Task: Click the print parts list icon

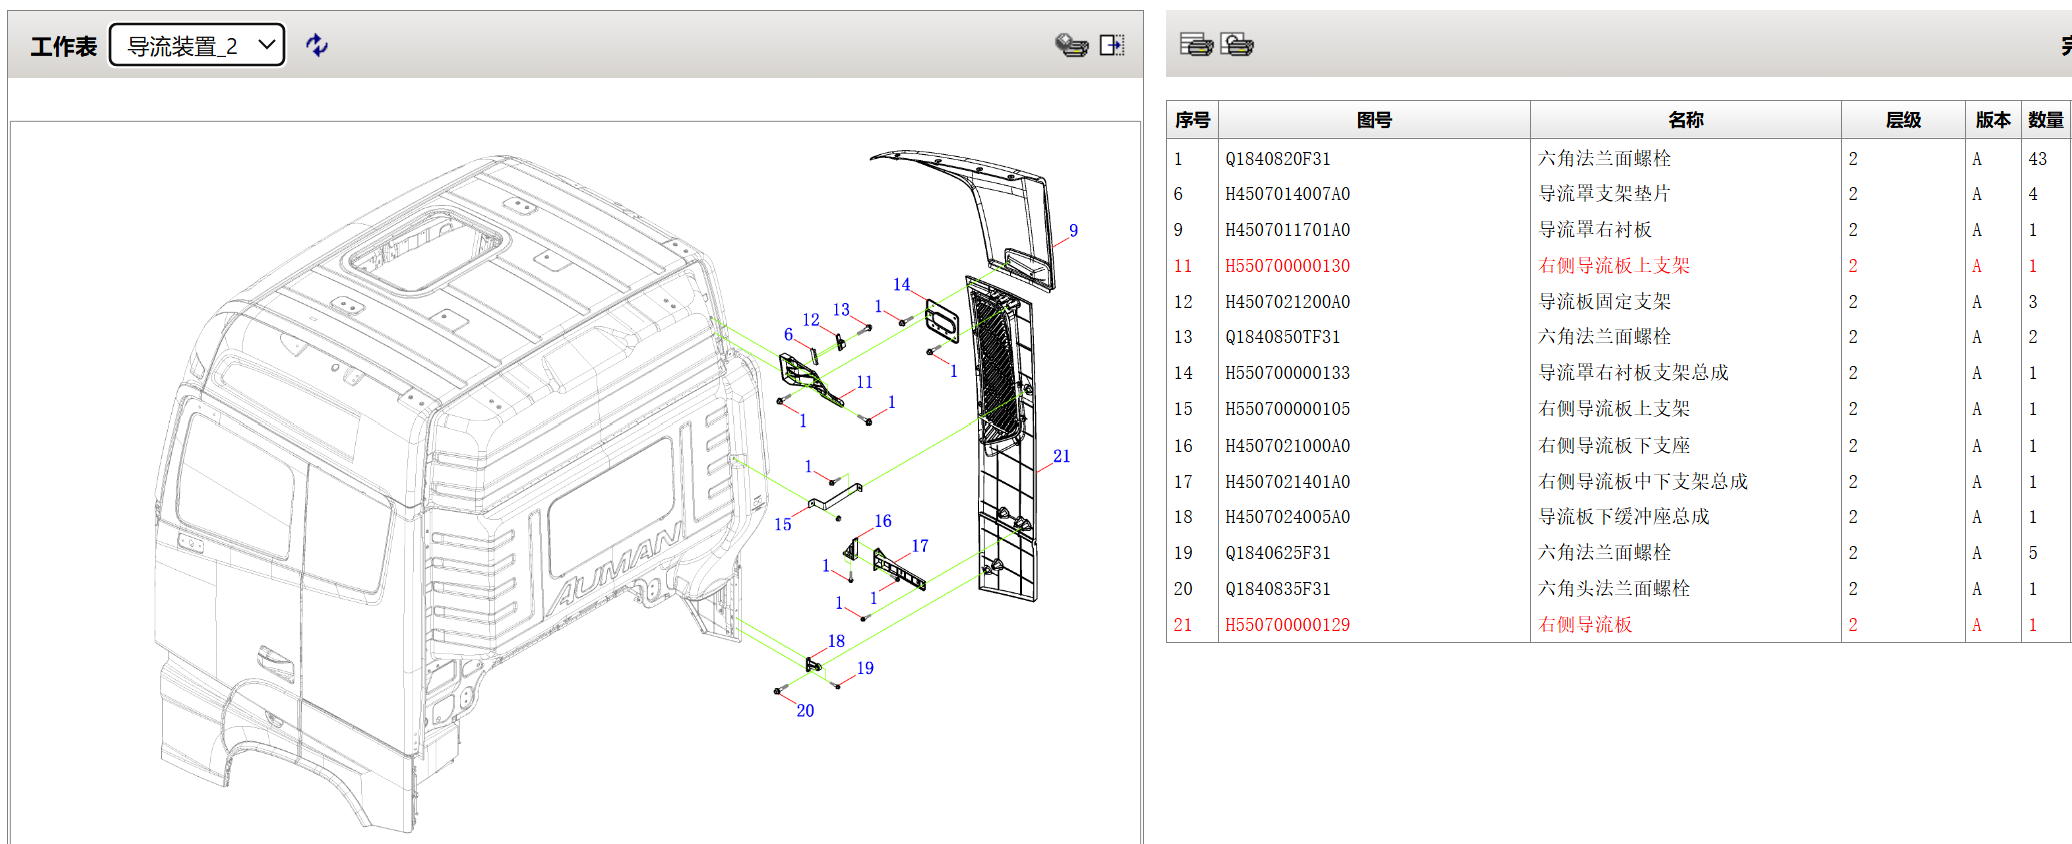Action: coord(1195,45)
